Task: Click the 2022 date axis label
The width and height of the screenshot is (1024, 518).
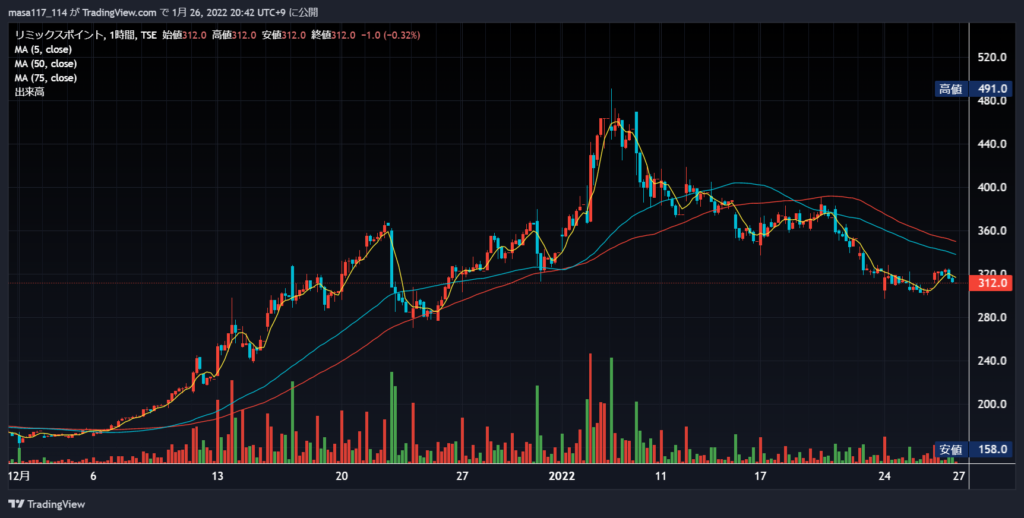Action: click(x=562, y=476)
